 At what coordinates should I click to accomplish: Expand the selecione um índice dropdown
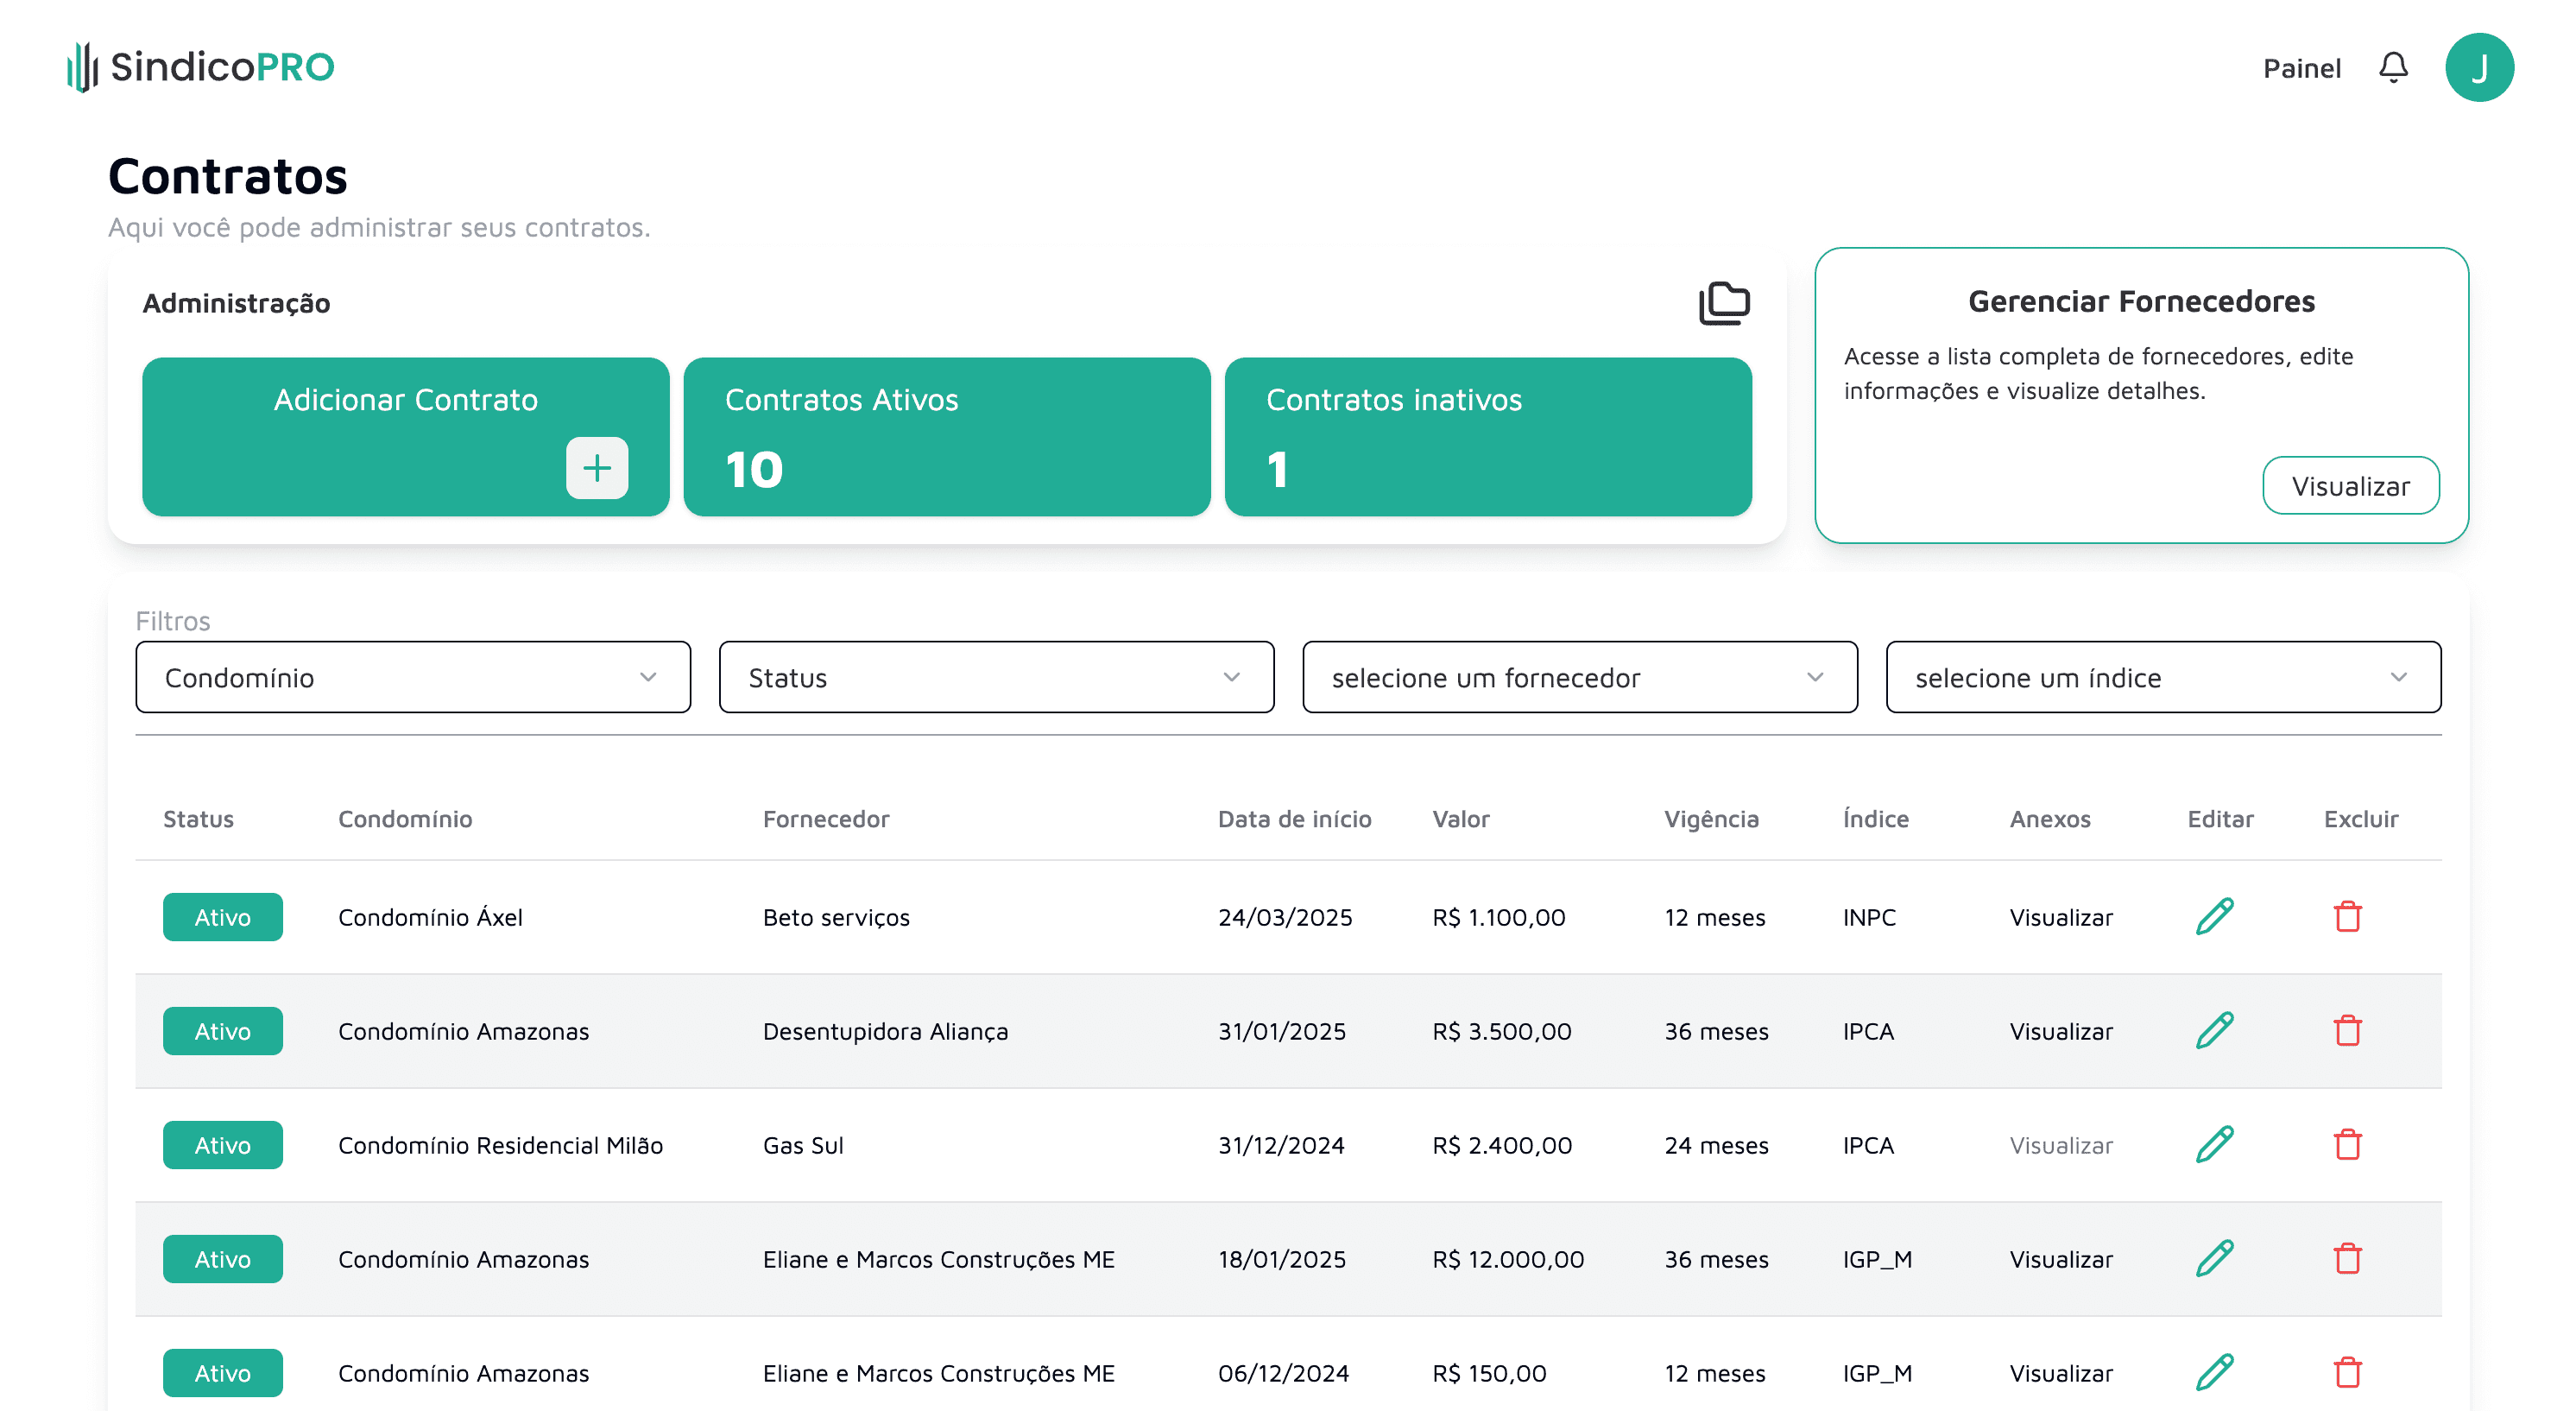pos(2162,677)
